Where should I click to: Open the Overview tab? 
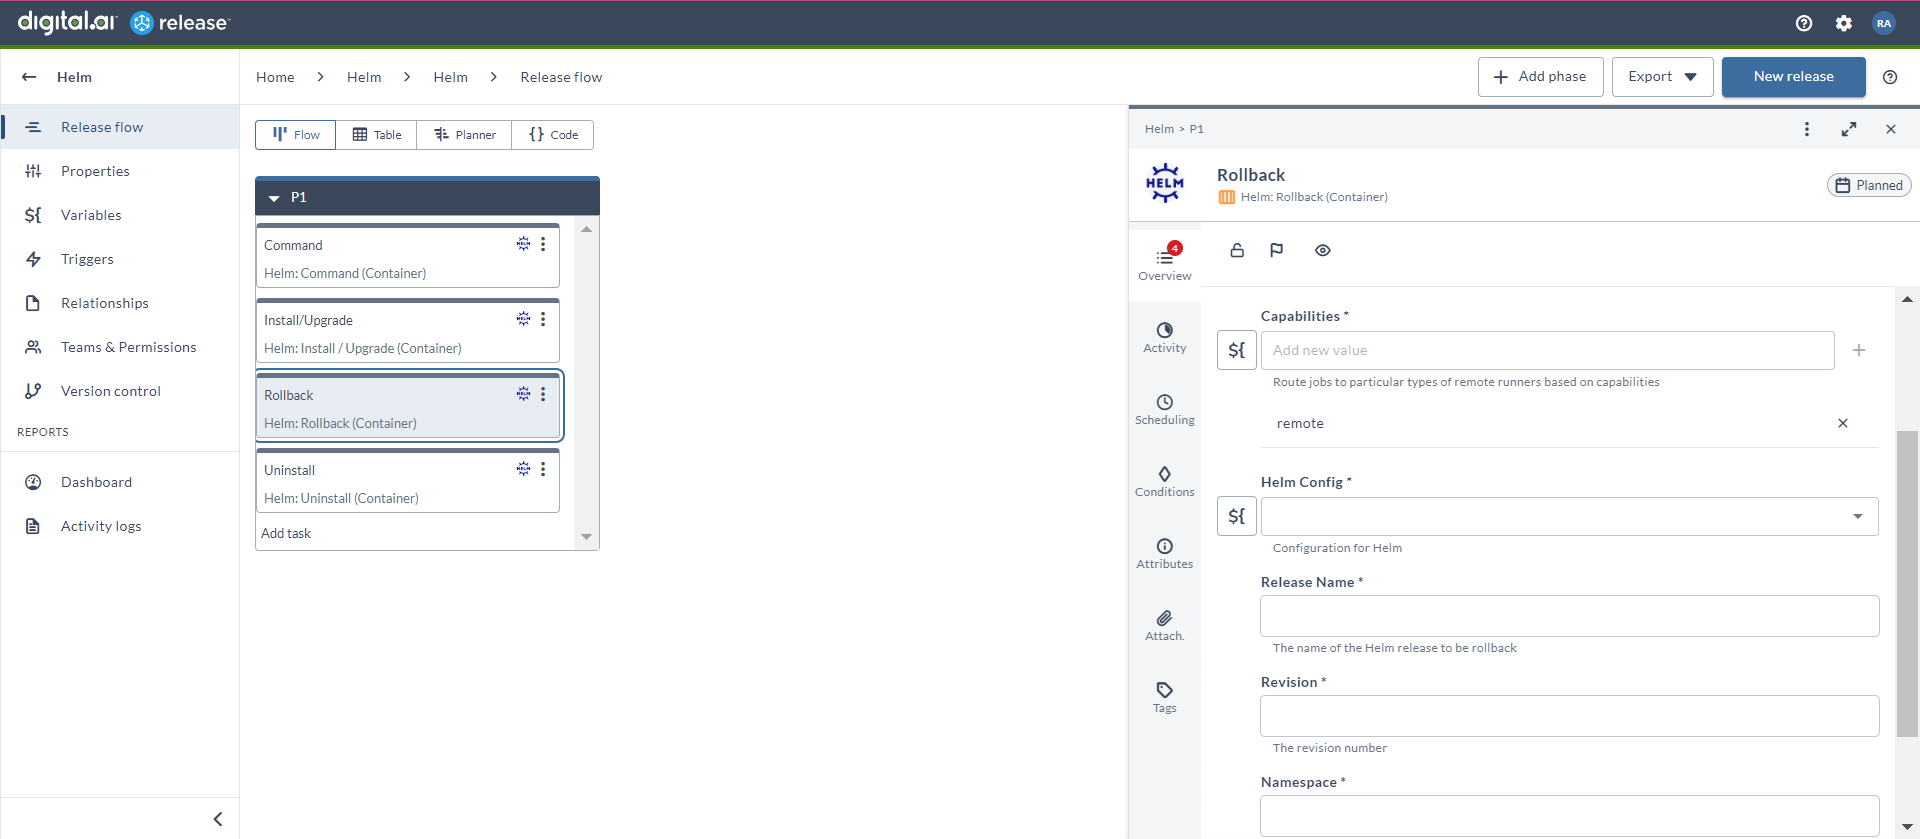pyautogui.click(x=1165, y=265)
